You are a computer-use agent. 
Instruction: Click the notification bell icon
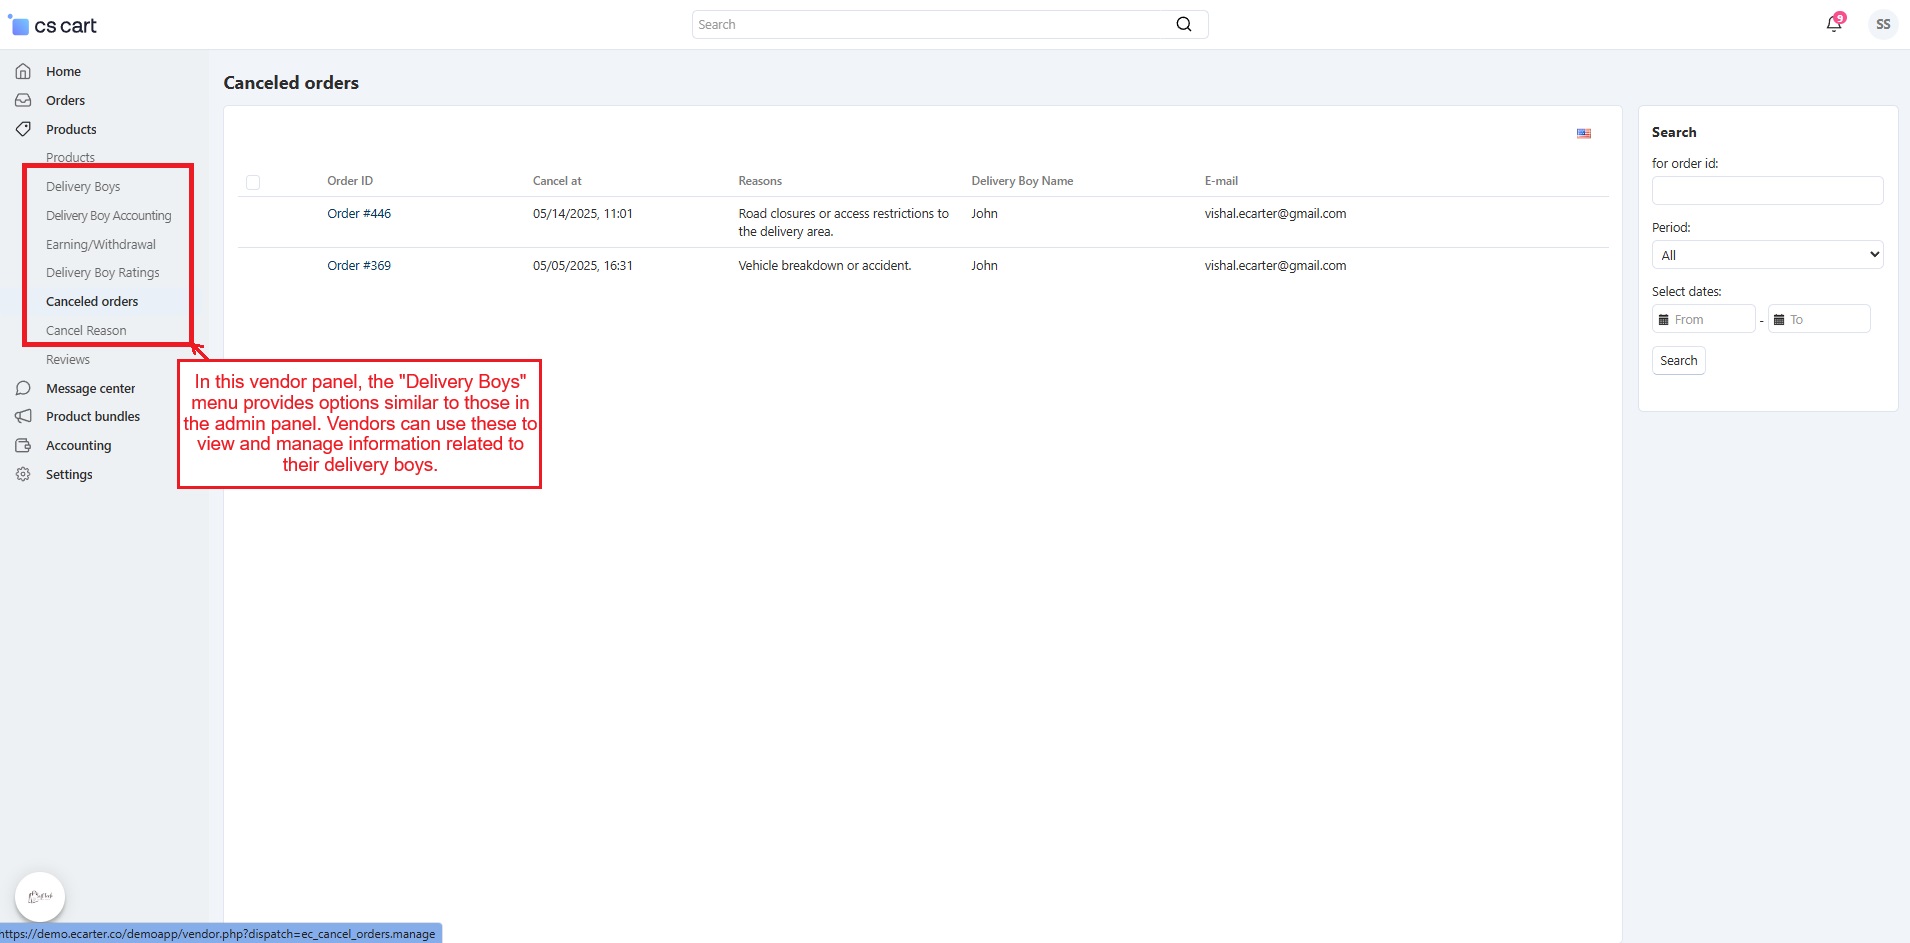(1833, 24)
